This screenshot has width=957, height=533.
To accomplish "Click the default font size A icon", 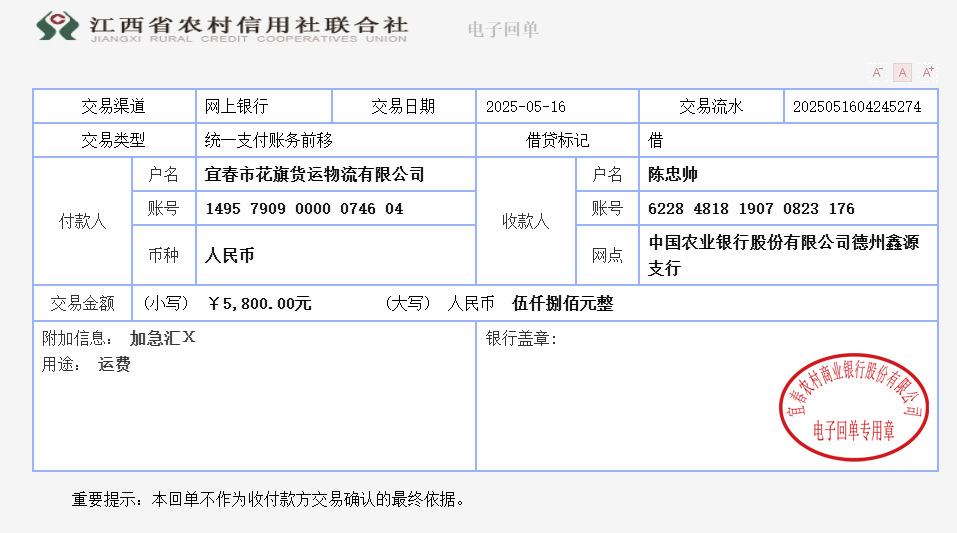I will click(x=902, y=73).
